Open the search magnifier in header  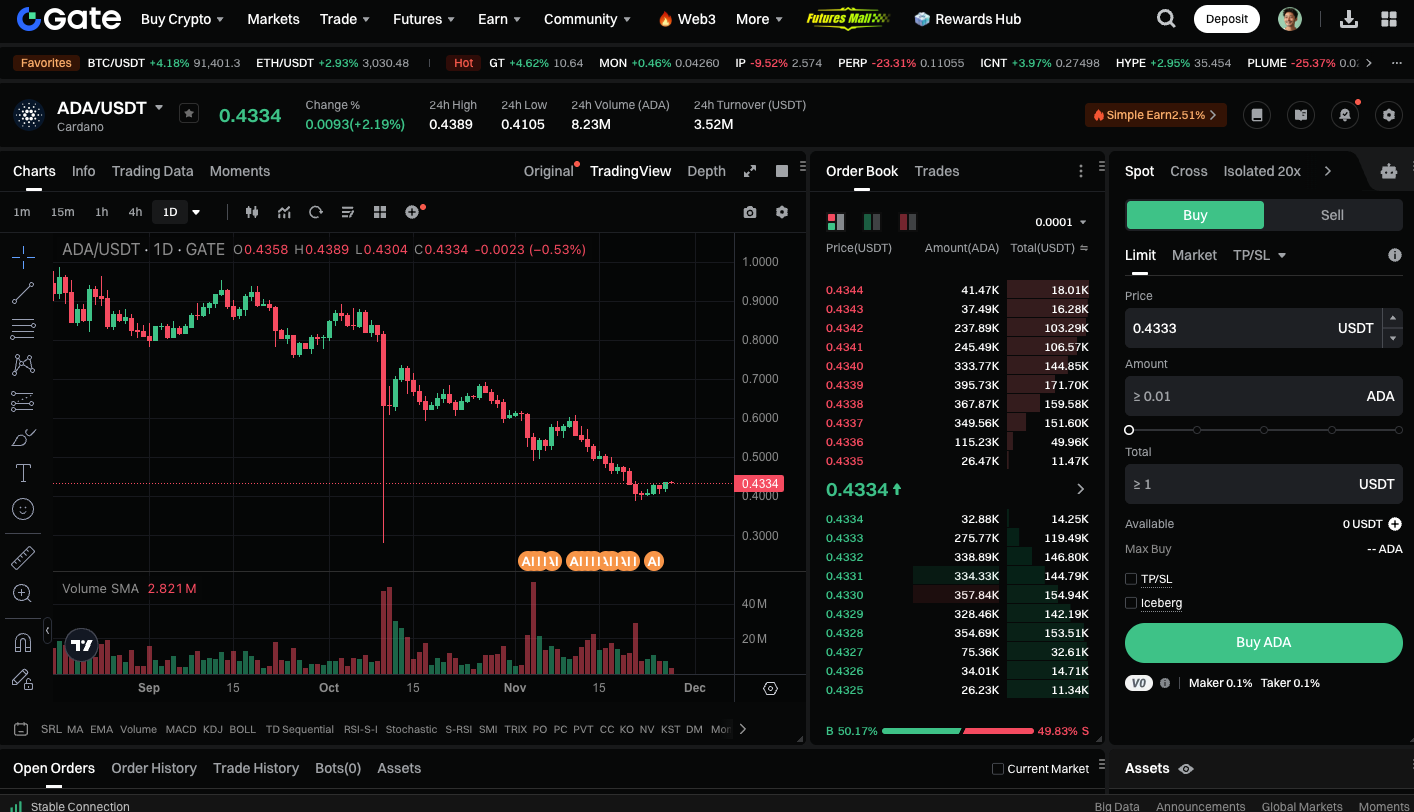[1166, 19]
